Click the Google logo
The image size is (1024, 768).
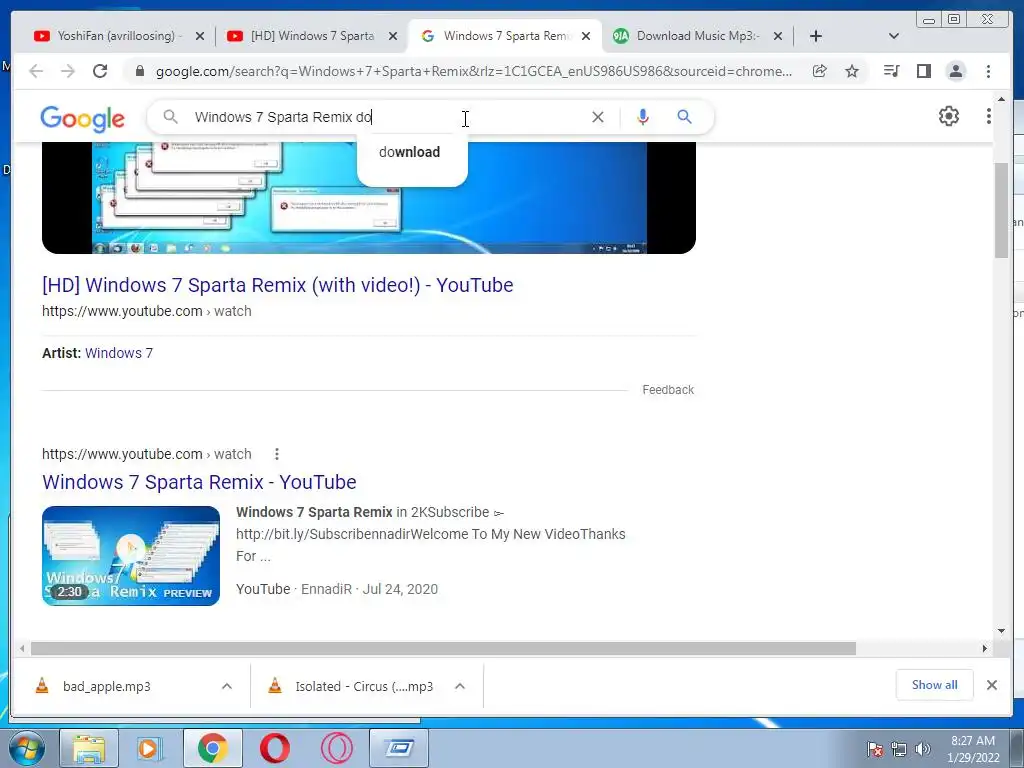[82, 119]
